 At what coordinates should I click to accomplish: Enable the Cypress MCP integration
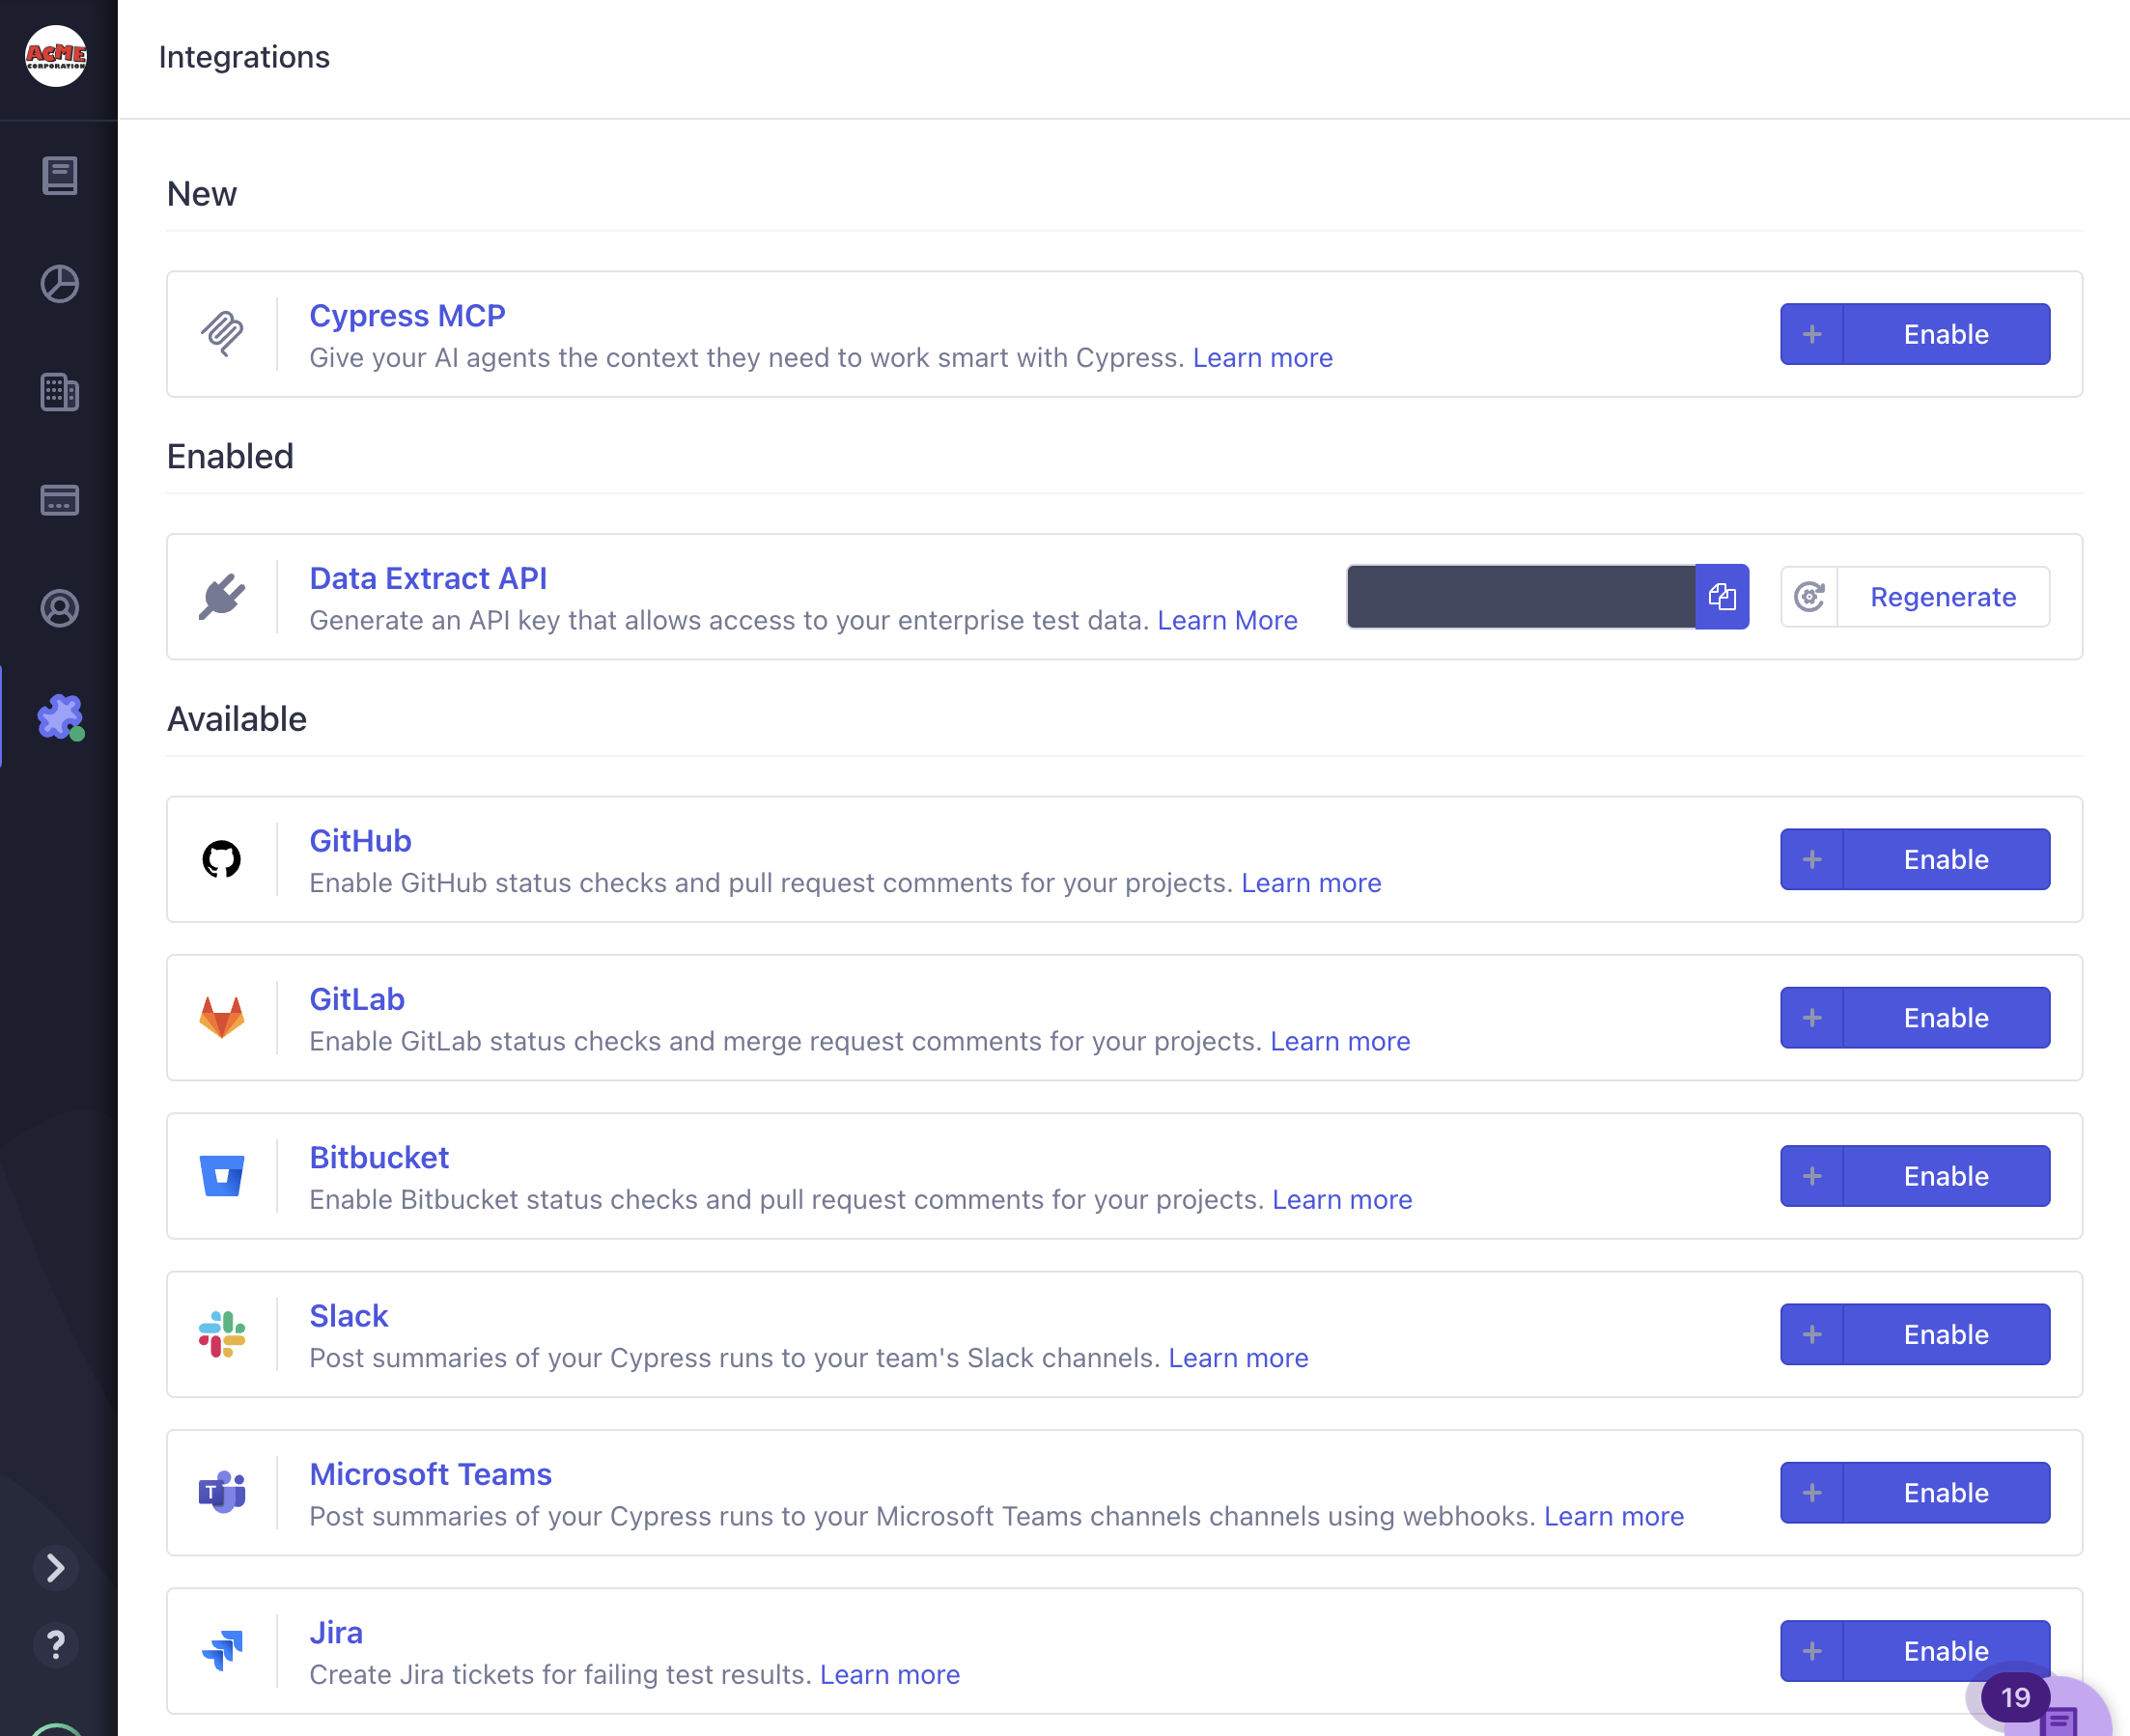(x=1915, y=334)
